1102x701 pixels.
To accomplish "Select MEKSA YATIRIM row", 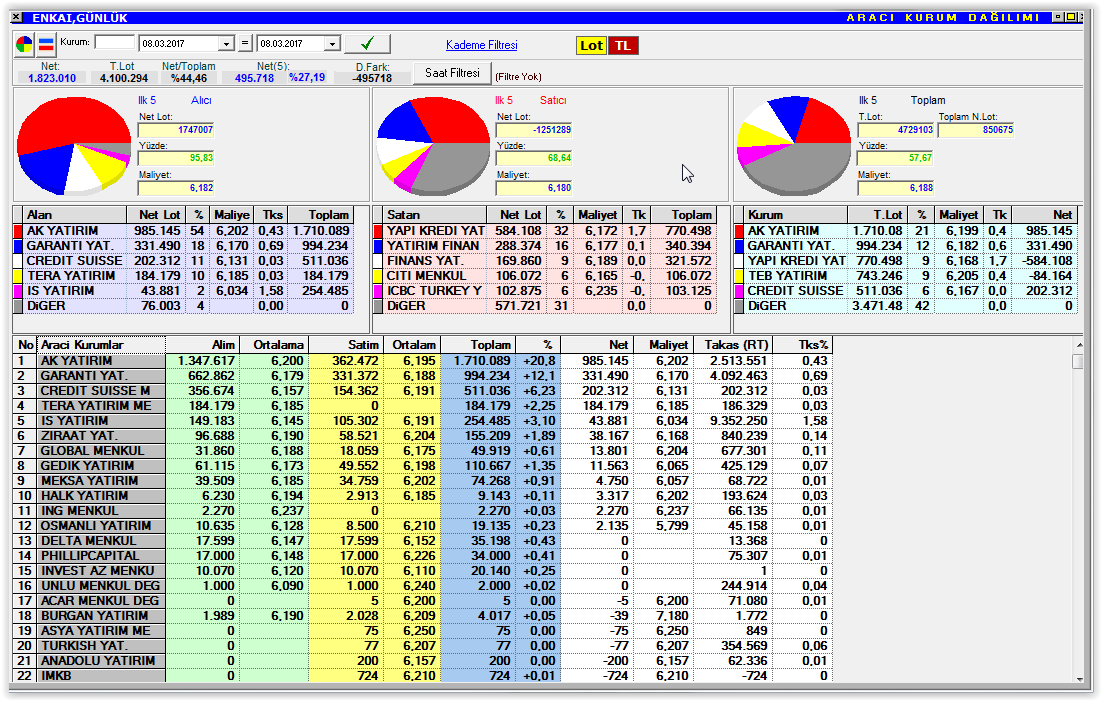I will 422,481.
